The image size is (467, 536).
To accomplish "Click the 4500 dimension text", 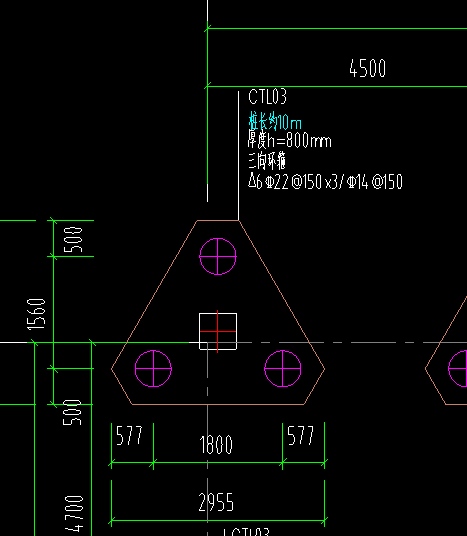I will 368,68.
